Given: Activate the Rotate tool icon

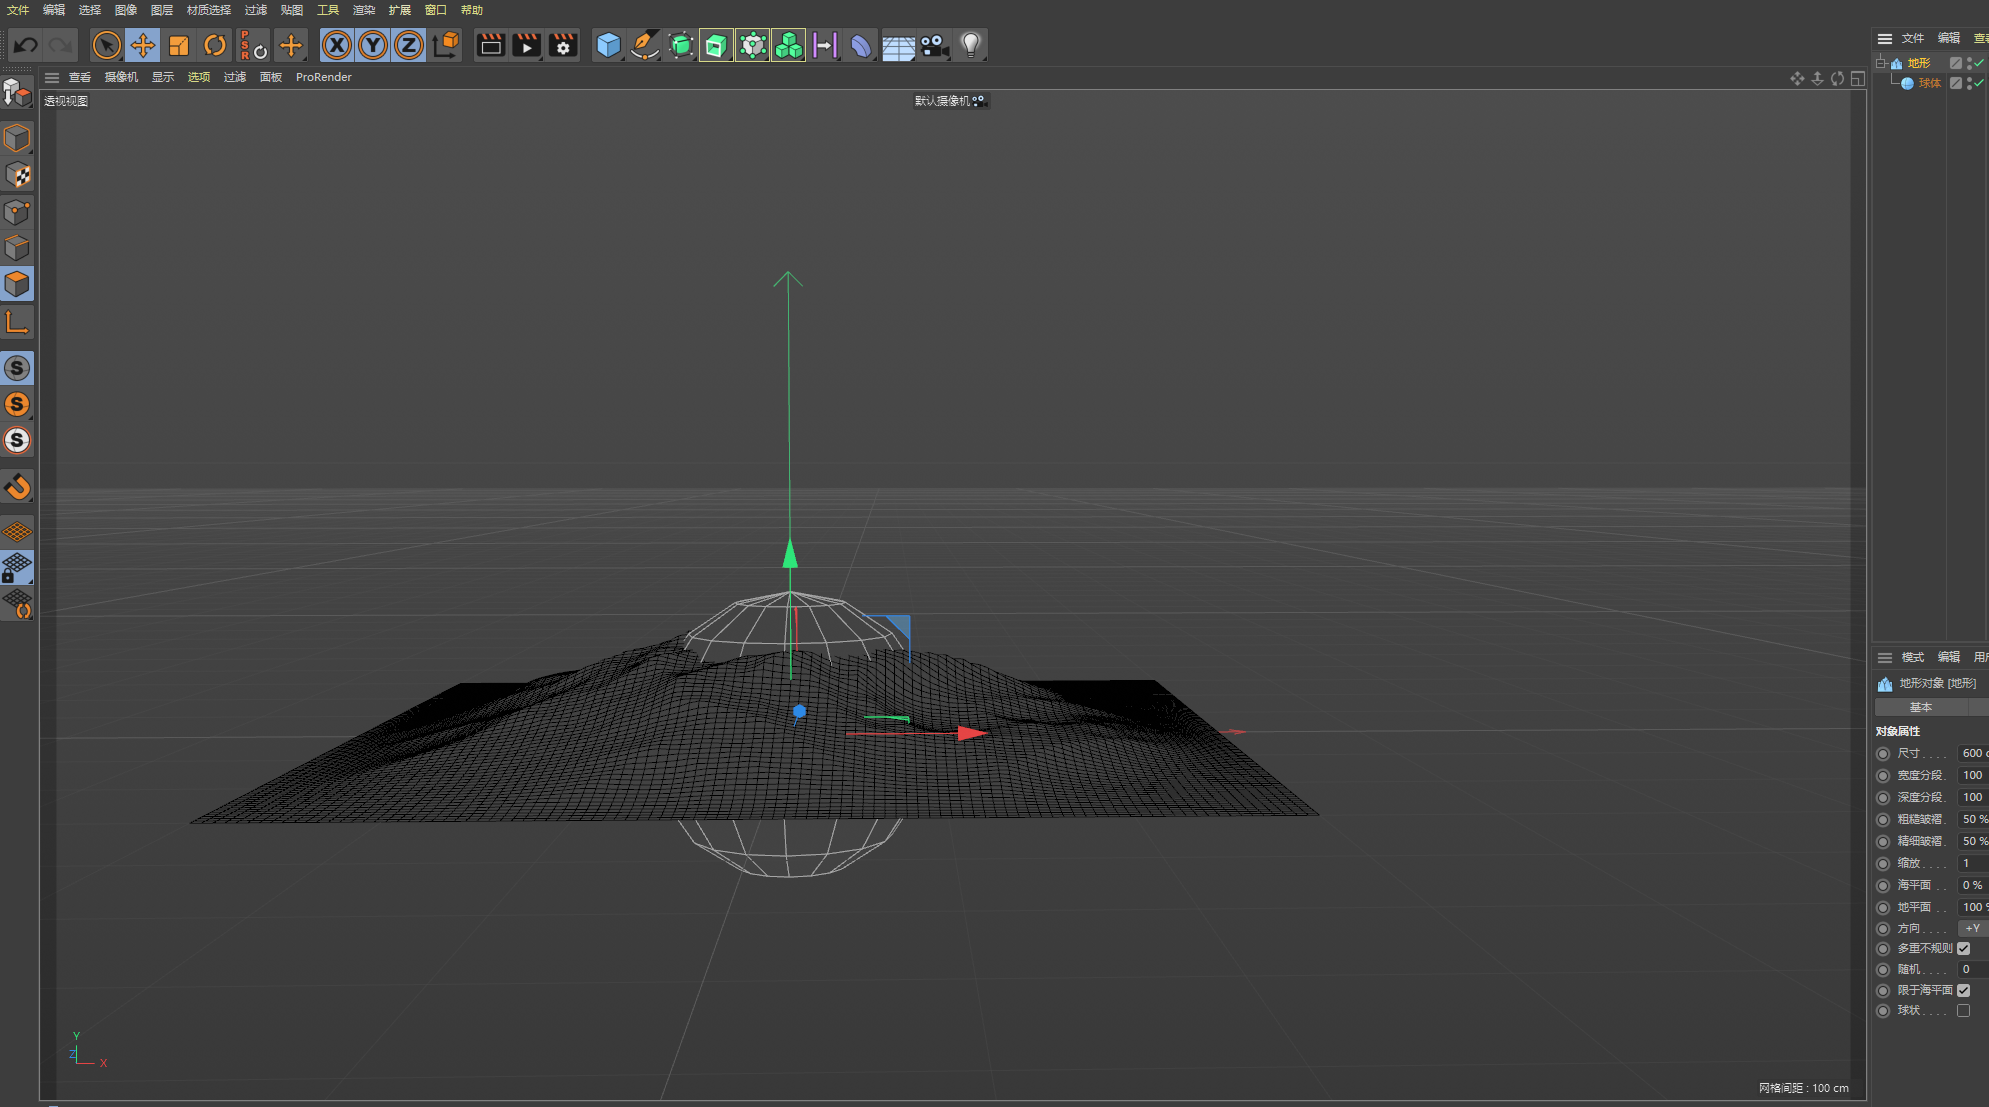Looking at the screenshot, I should click(x=215, y=45).
